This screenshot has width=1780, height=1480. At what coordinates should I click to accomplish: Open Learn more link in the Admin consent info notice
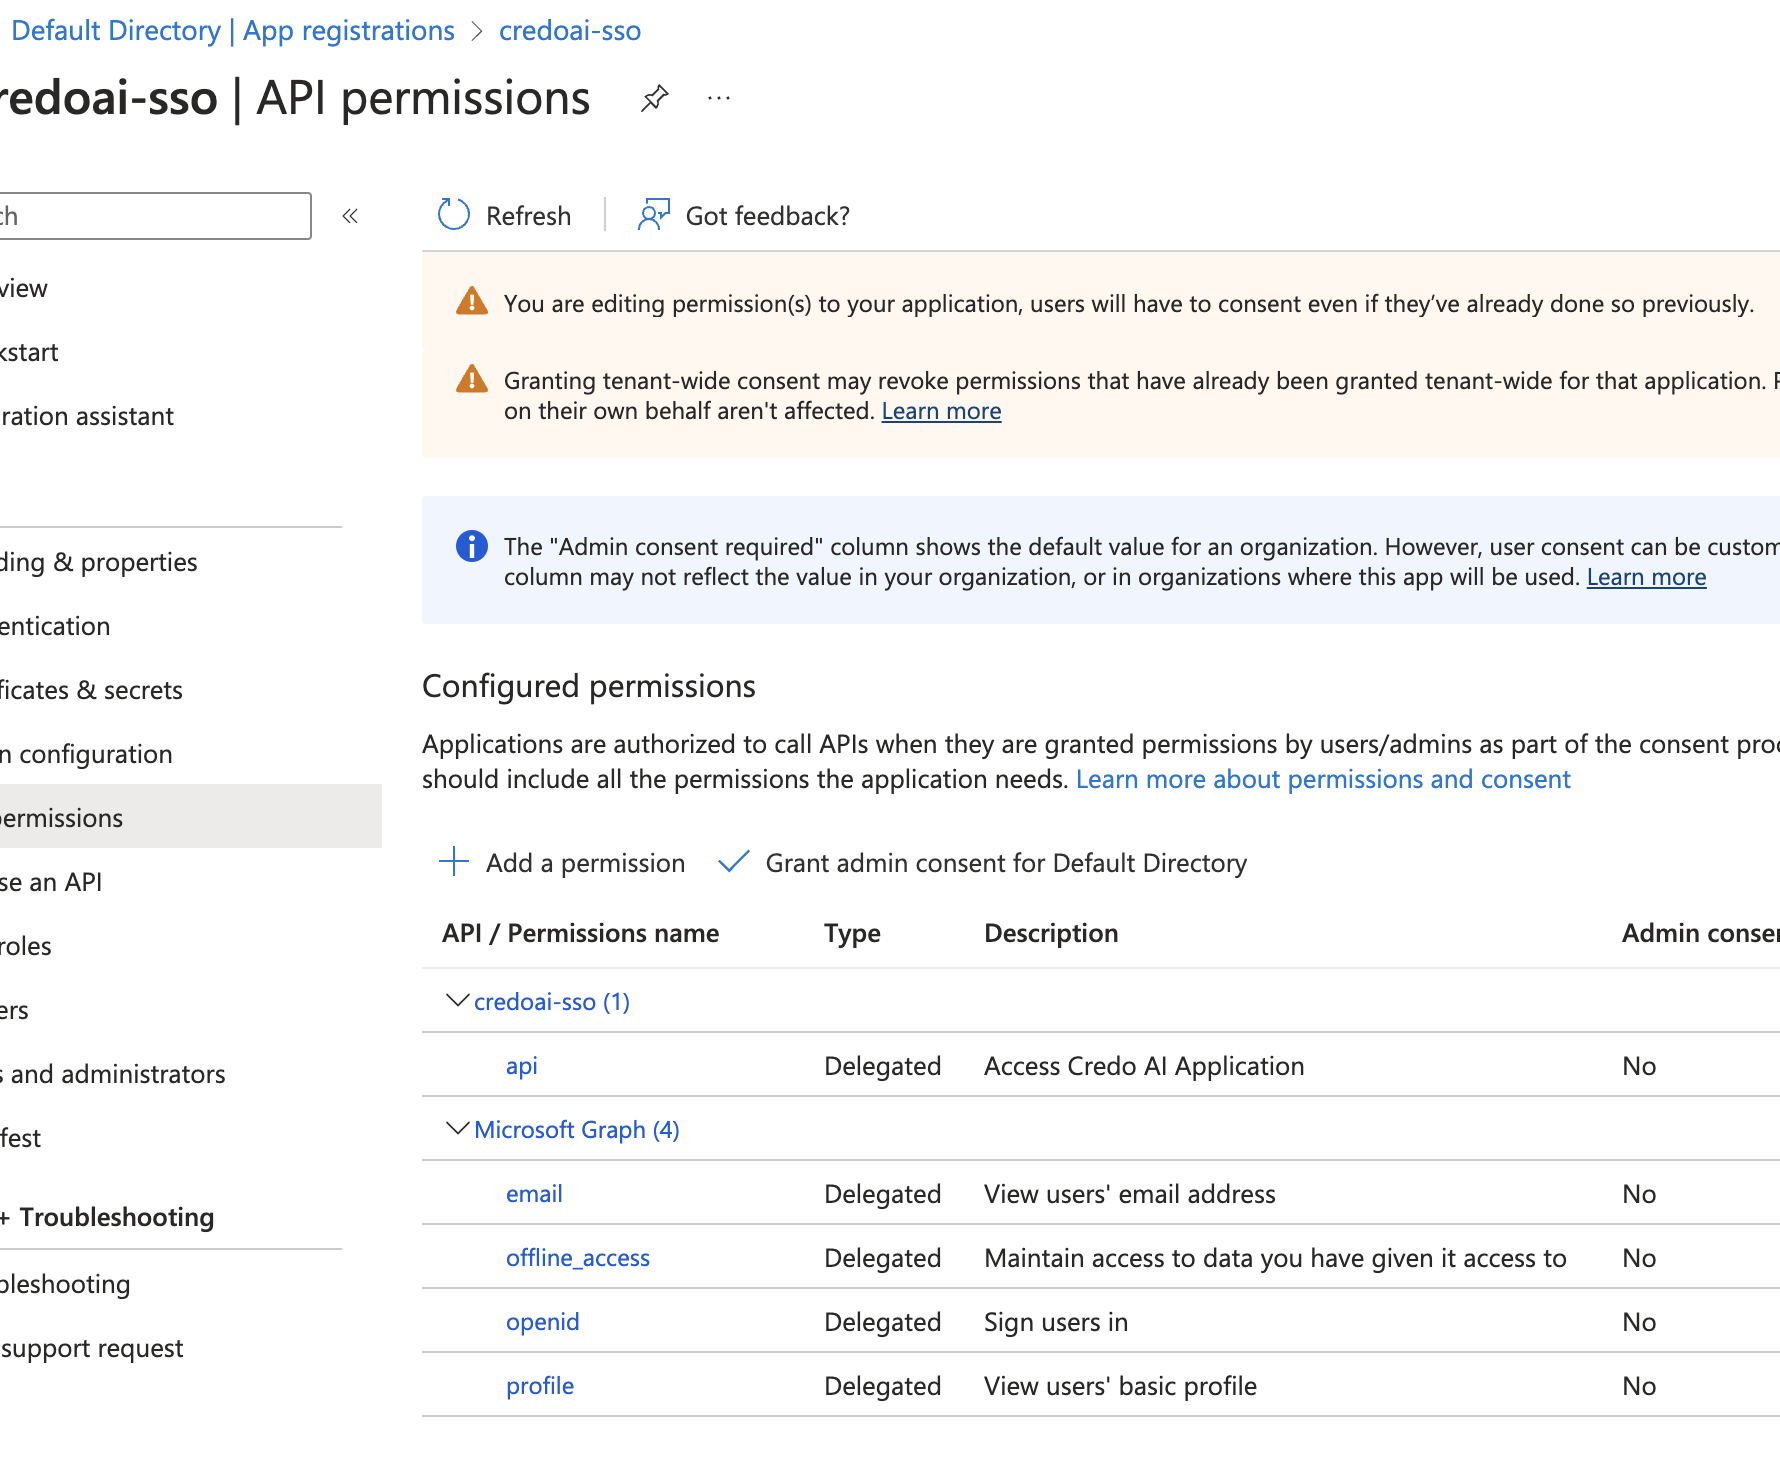point(1646,577)
